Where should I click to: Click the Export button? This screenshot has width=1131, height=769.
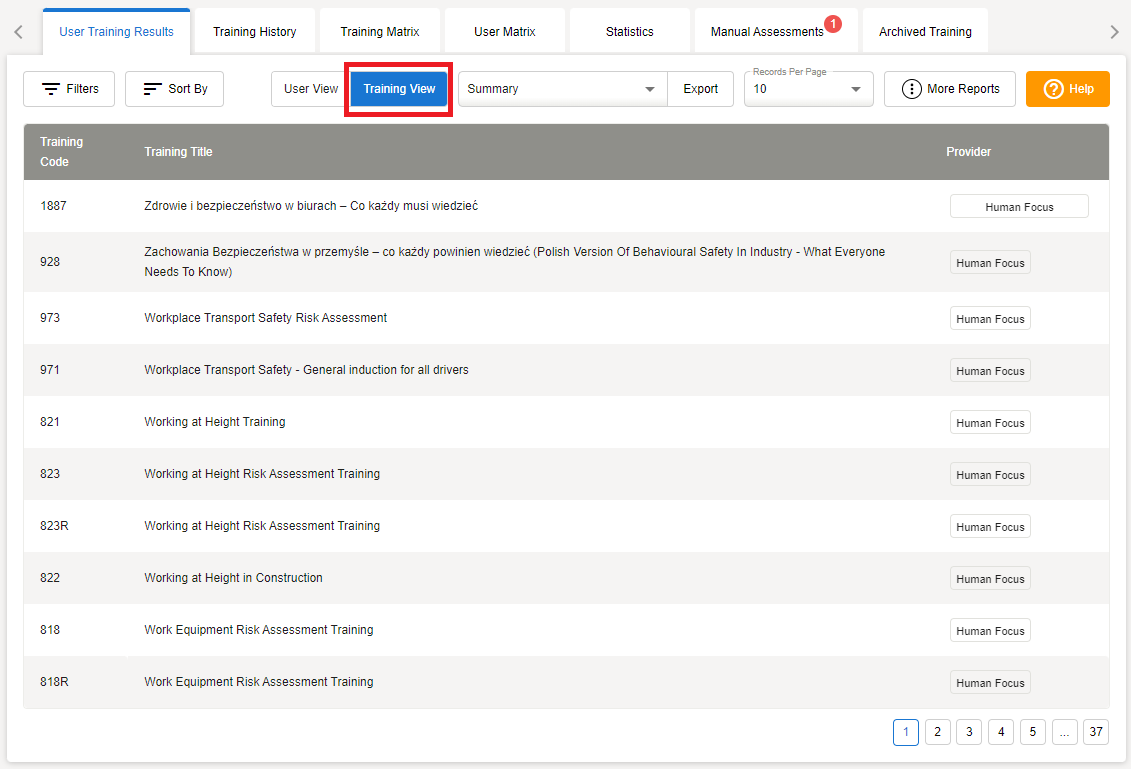click(x=700, y=89)
